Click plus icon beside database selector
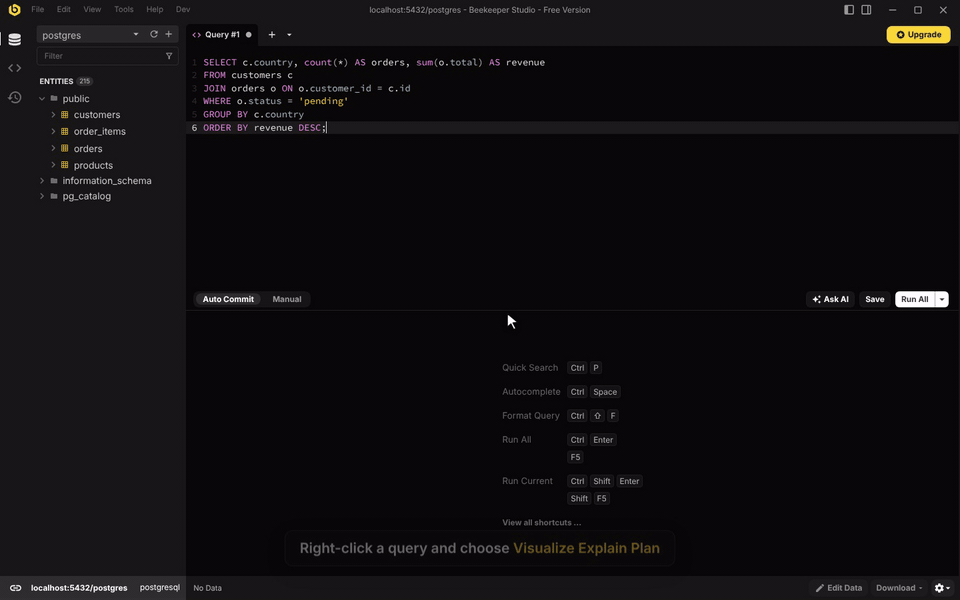Screen dimensions: 960x600 (x=168, y=34)
